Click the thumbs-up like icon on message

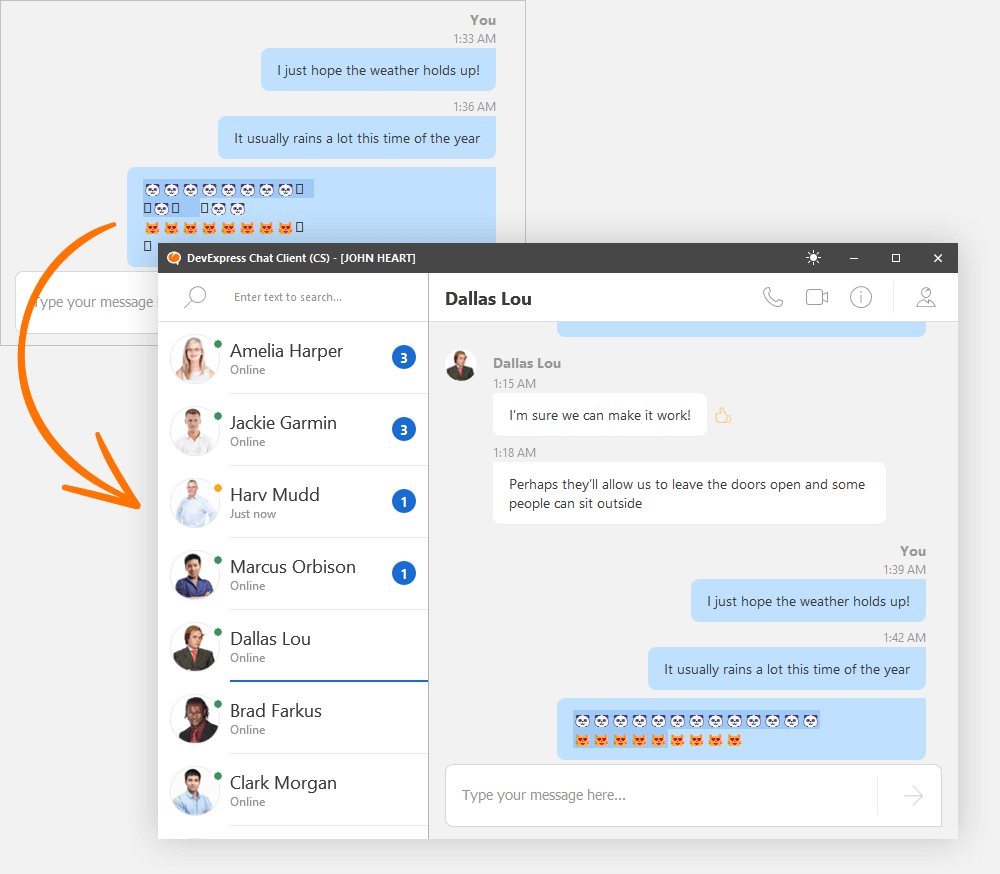723,415
